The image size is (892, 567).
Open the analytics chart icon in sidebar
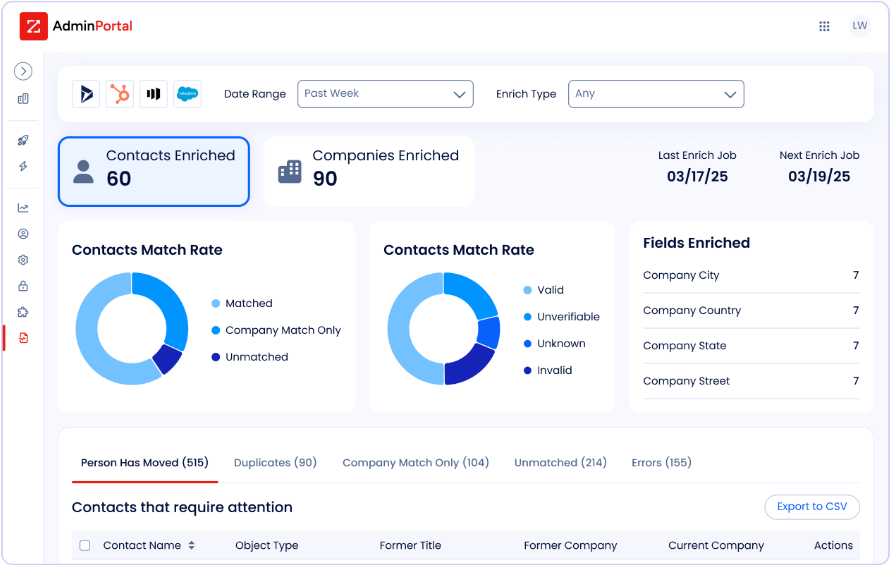click(x=23, y=208)
